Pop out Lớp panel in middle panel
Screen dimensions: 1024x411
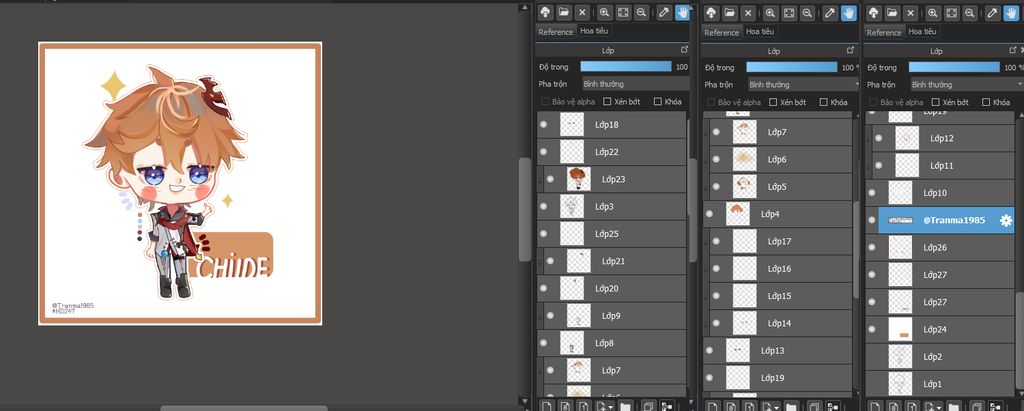pos(850,50)
